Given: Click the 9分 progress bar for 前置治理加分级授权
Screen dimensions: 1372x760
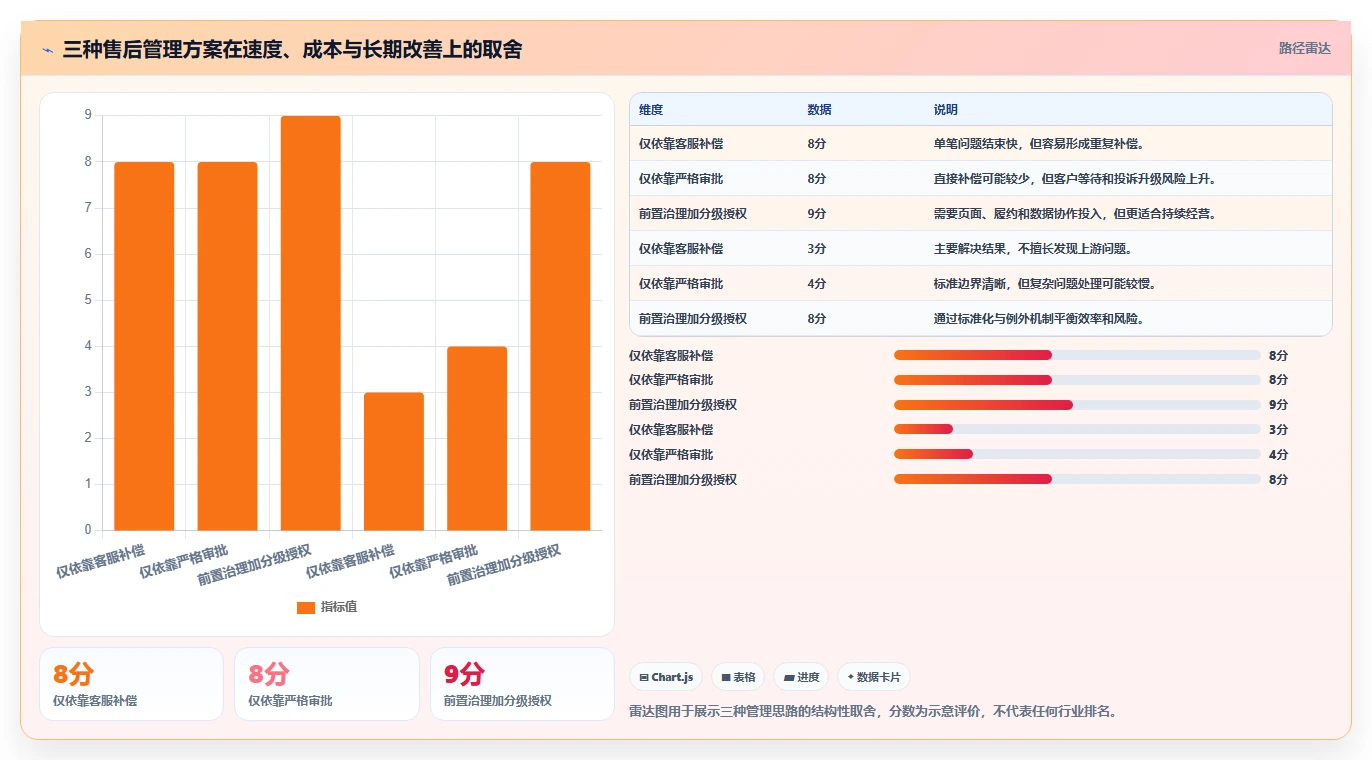Looking at the screenshot, I should click(x=1077, y=405).
